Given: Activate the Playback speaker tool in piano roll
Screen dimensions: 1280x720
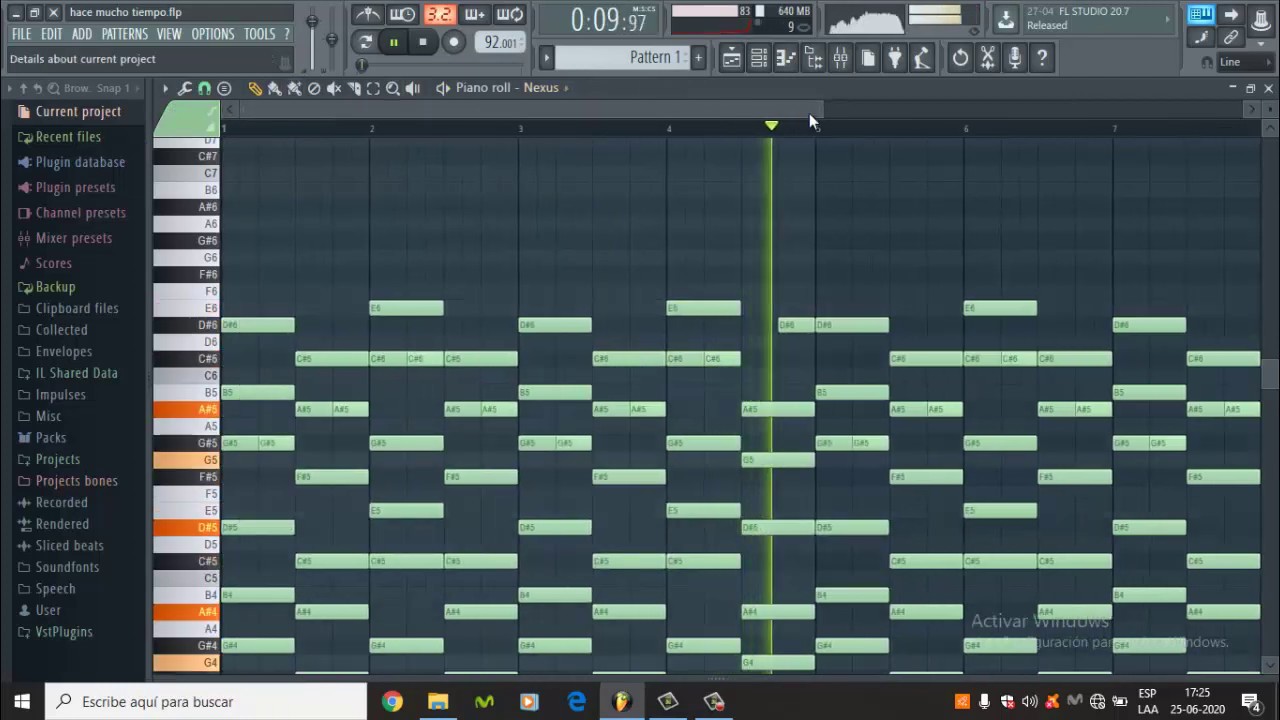Looking at the screenshot, I should (x=413, y=88).
